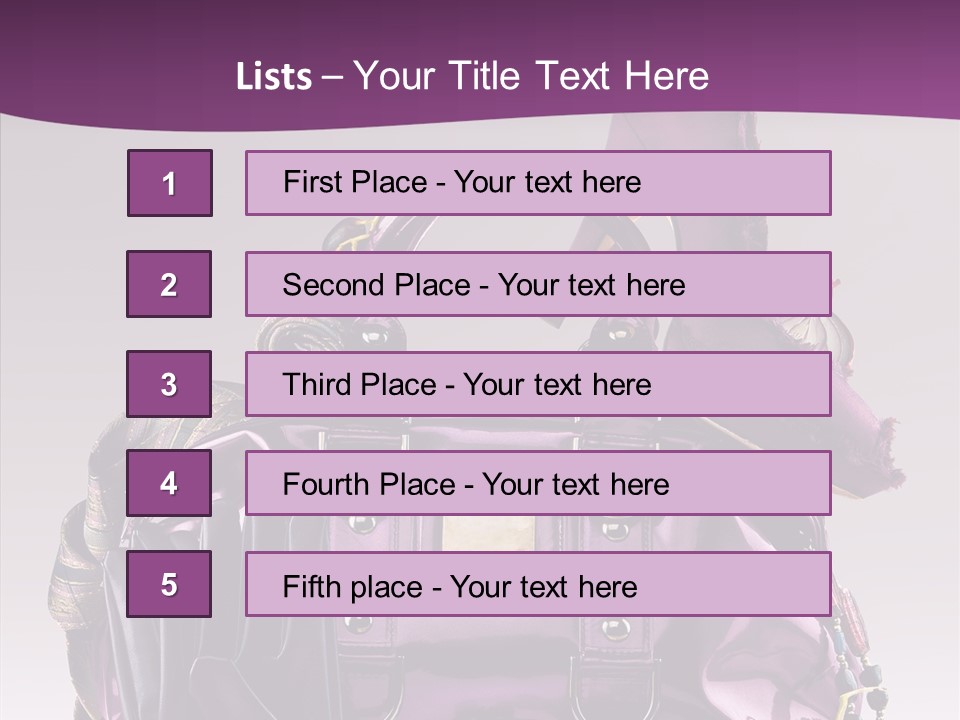Click the number 3 purple box
960x720 pixels.
click(169, 384)
